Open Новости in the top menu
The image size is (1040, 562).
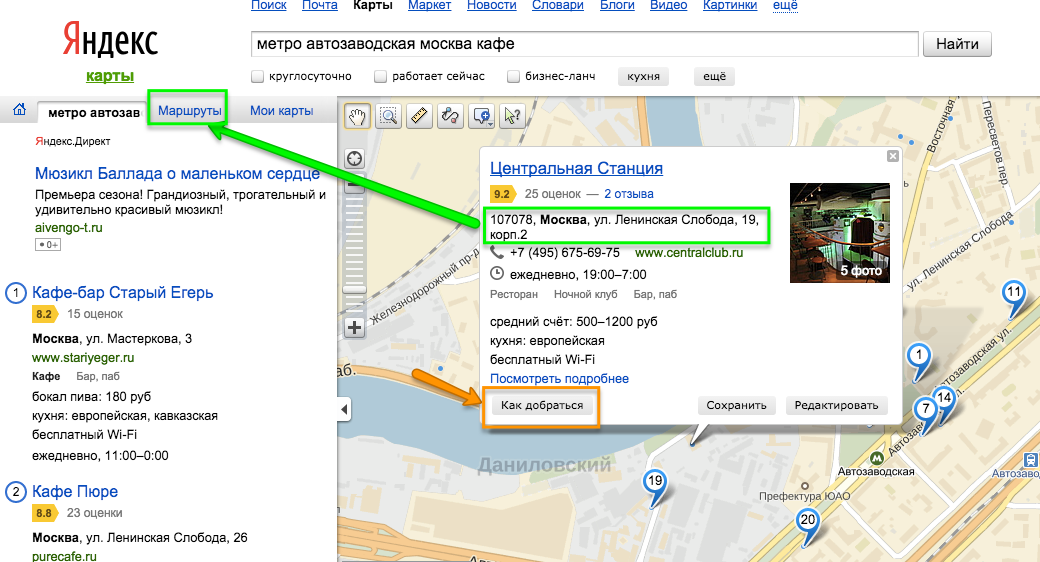click(x=491, y=5)
